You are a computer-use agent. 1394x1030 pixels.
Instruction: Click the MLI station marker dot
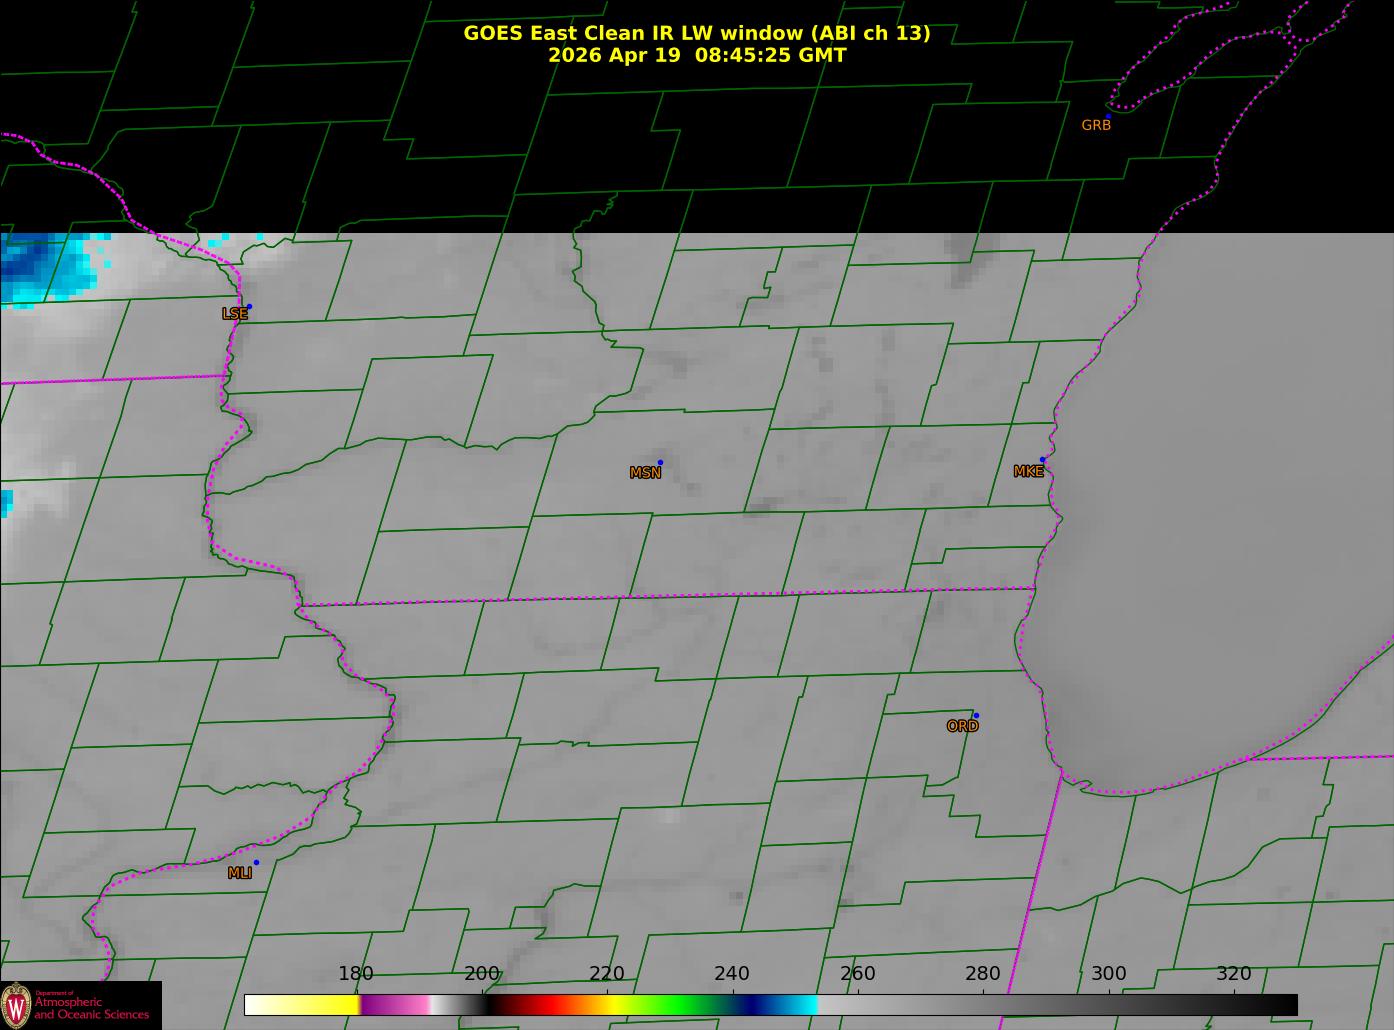256,862
